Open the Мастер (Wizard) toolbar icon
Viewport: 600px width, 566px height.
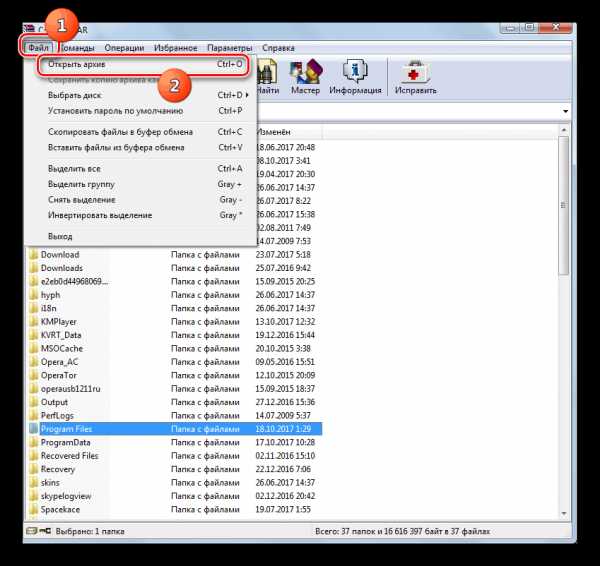[305, 72]
